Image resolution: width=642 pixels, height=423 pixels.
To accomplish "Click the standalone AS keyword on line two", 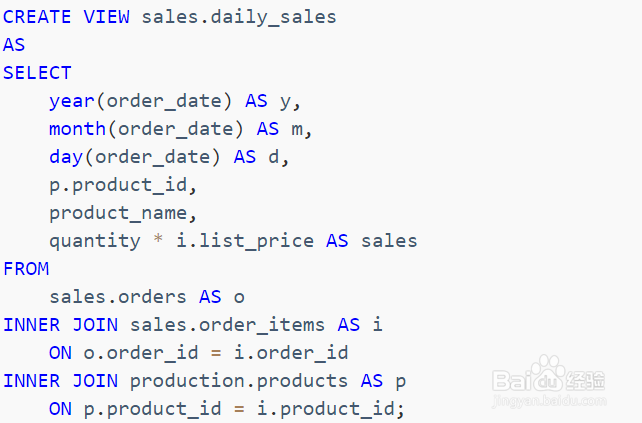I will (x=14, y=45).
